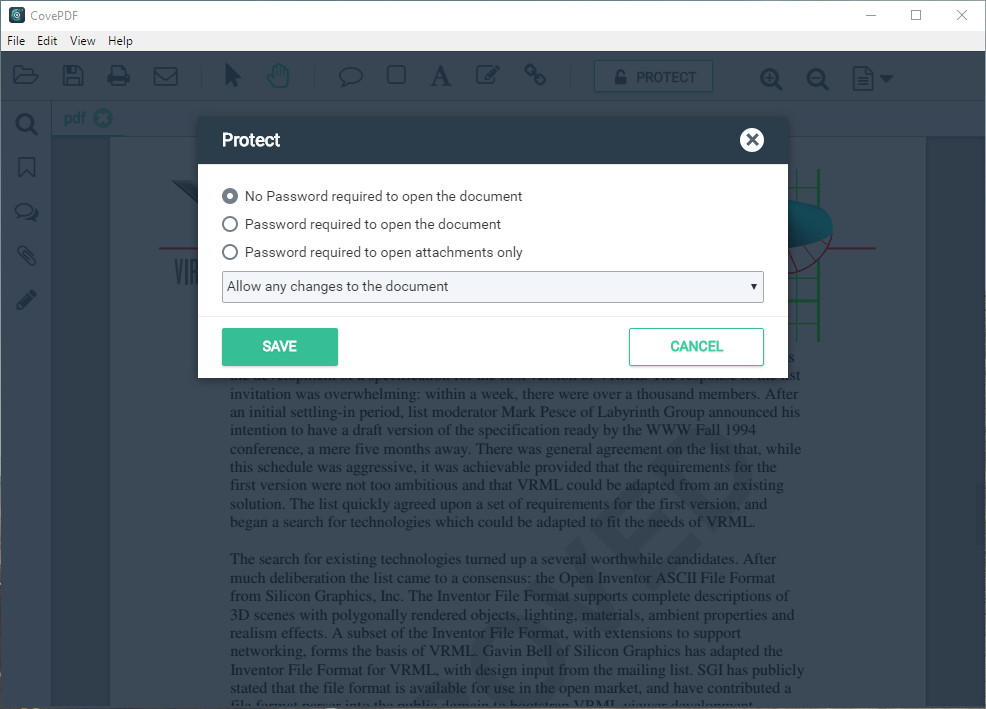Click the Open file folder icon
This screenshot has width=986, height=709.
25,75
